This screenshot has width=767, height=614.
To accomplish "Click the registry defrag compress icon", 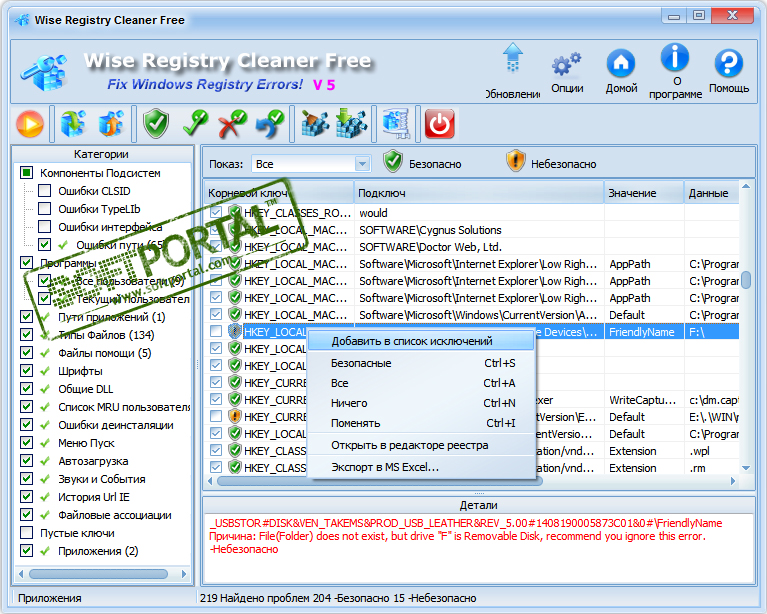I will click(396, 123).
